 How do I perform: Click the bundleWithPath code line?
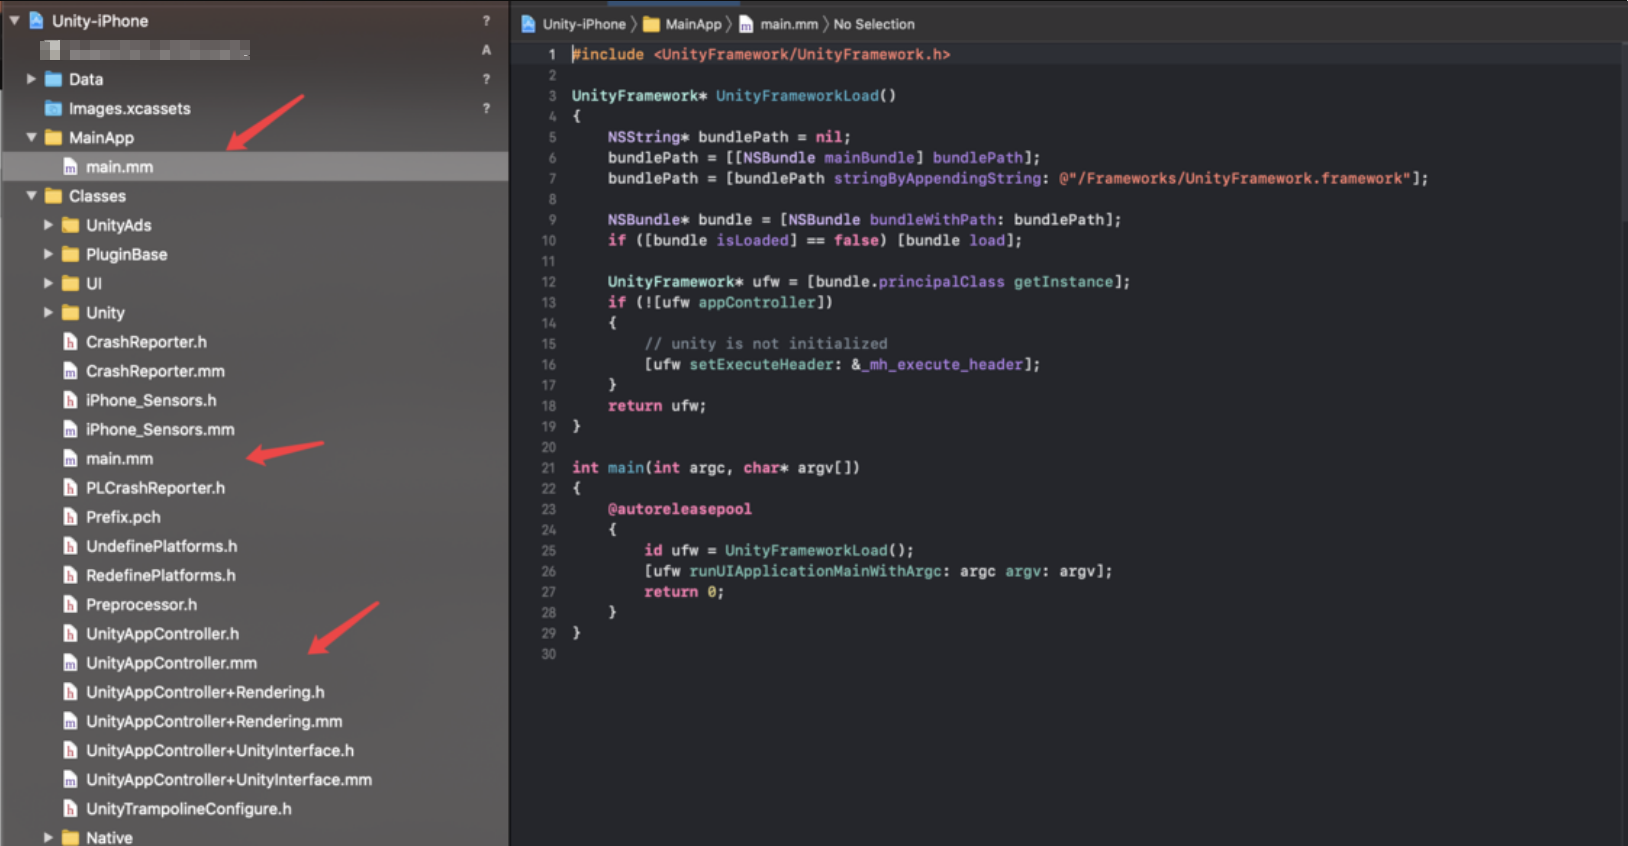pos(864,219)
